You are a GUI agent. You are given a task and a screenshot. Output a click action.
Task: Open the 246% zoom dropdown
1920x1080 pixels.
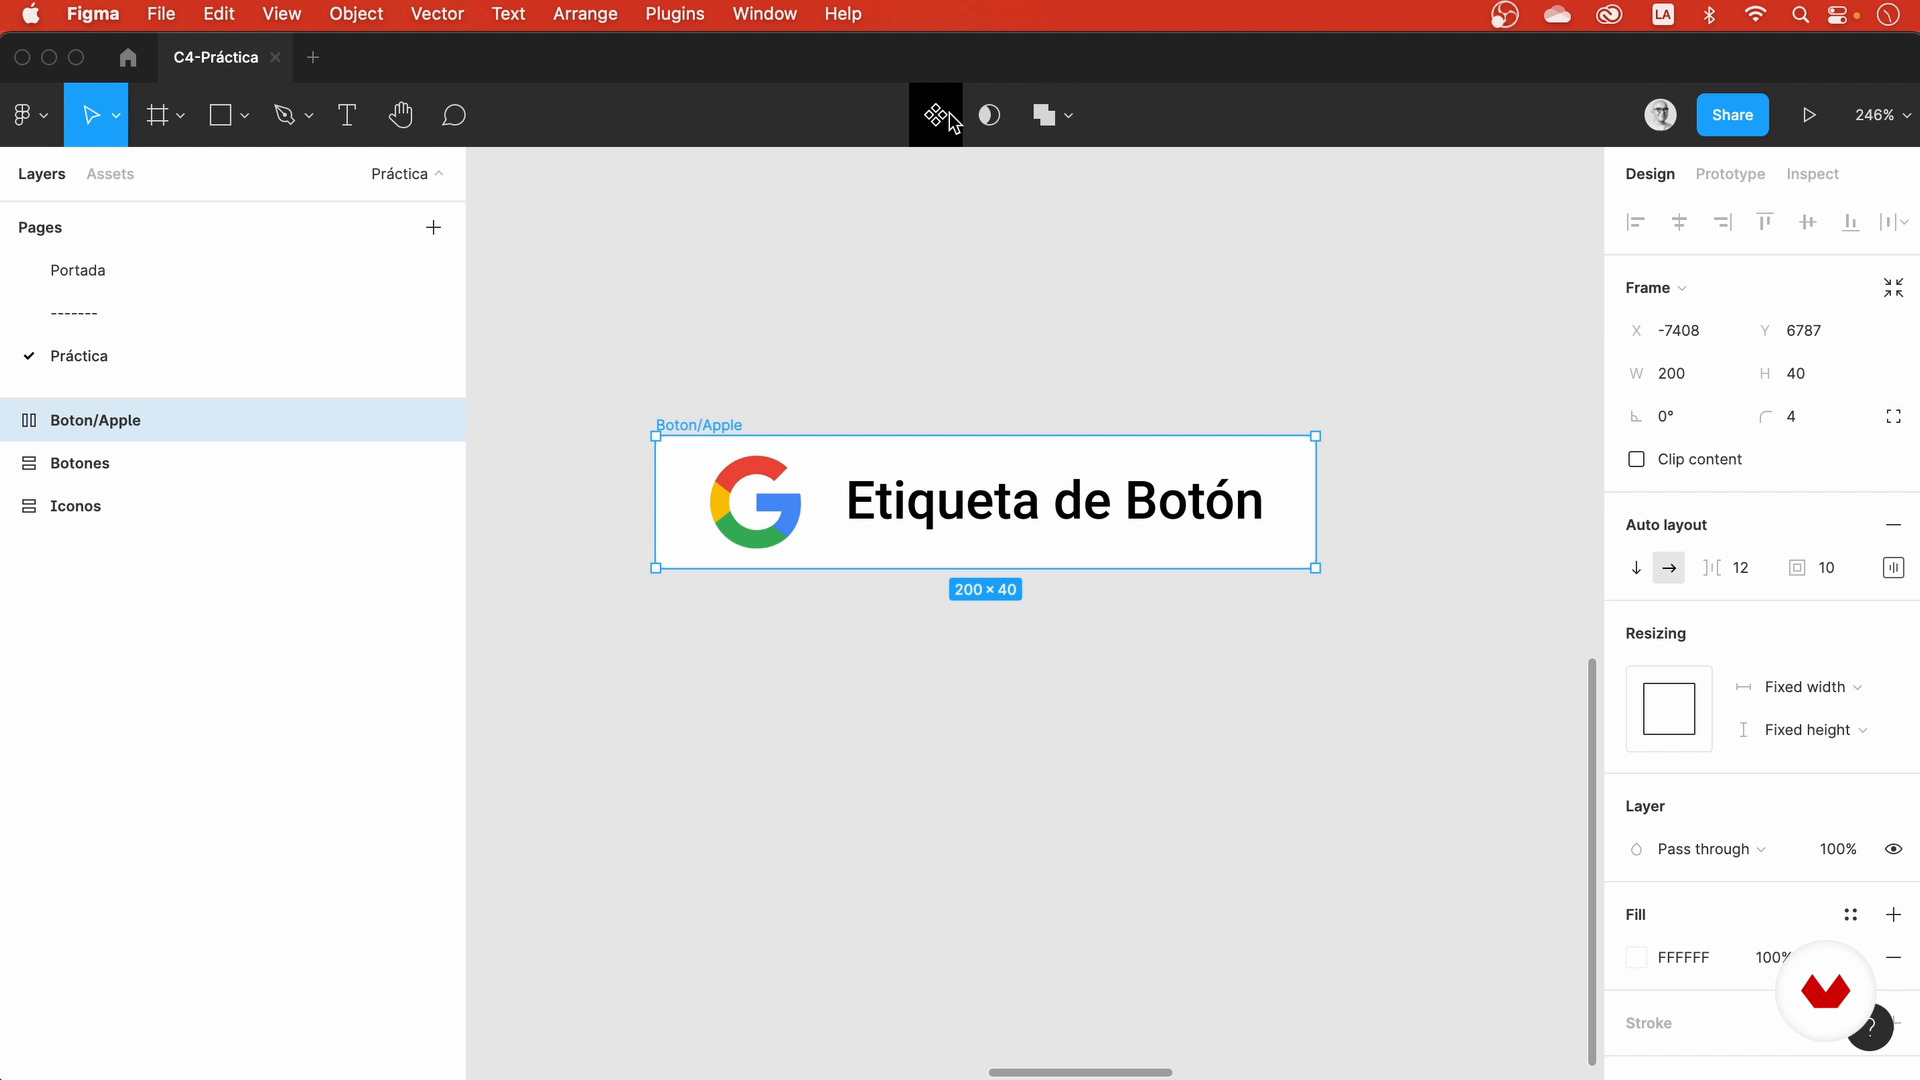pos(1883,115)
